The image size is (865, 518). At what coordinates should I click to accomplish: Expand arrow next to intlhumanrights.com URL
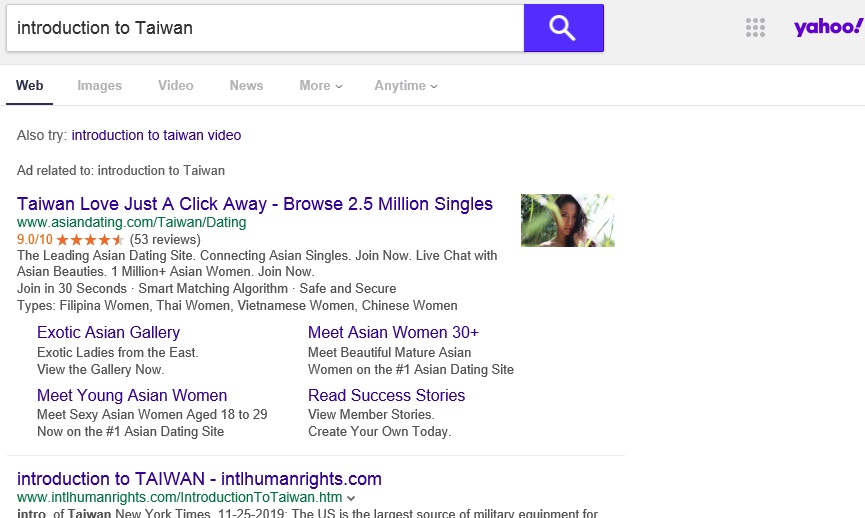pyautogui.click(x=351, y=498)
